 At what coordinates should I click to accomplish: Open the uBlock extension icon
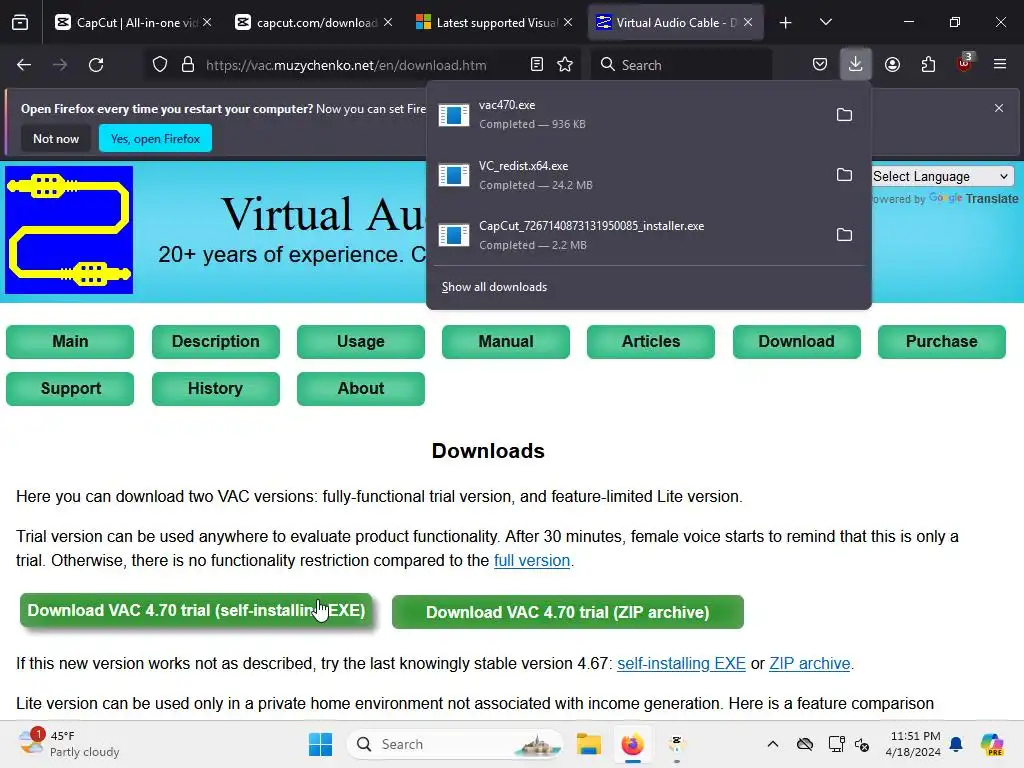[x=964, y=63]
